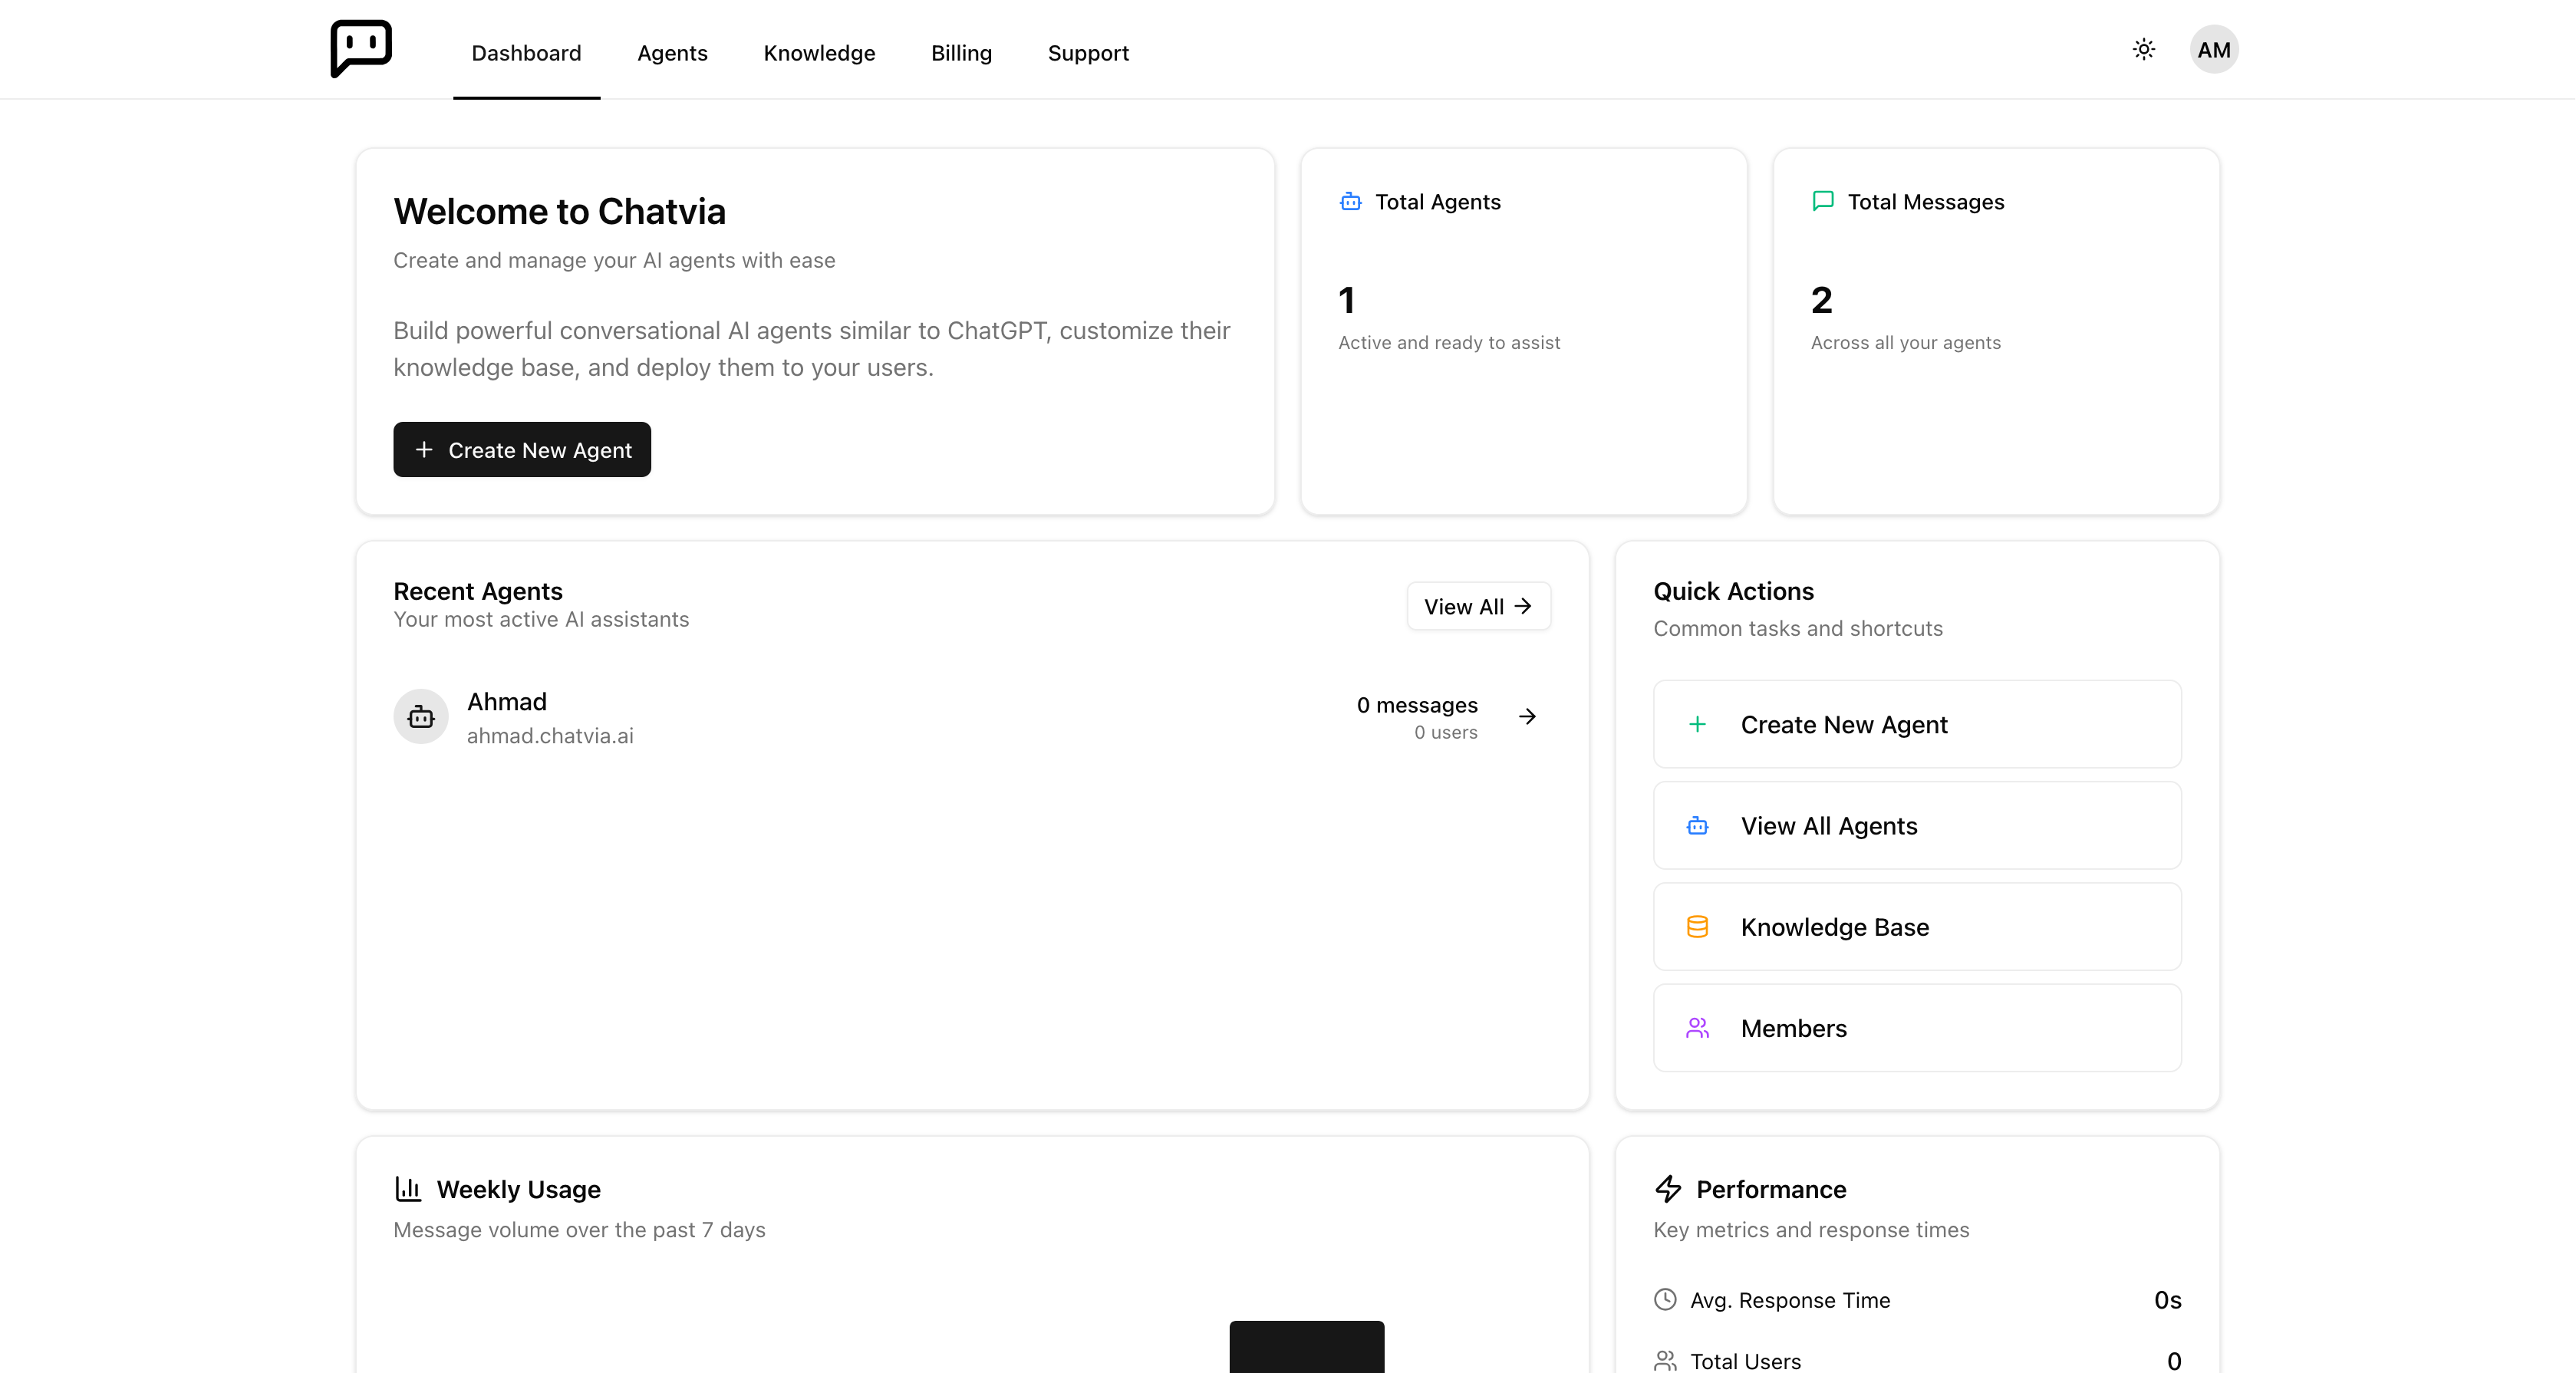Open the Billing tab
2576x1373 pixels.
point(961,53)
